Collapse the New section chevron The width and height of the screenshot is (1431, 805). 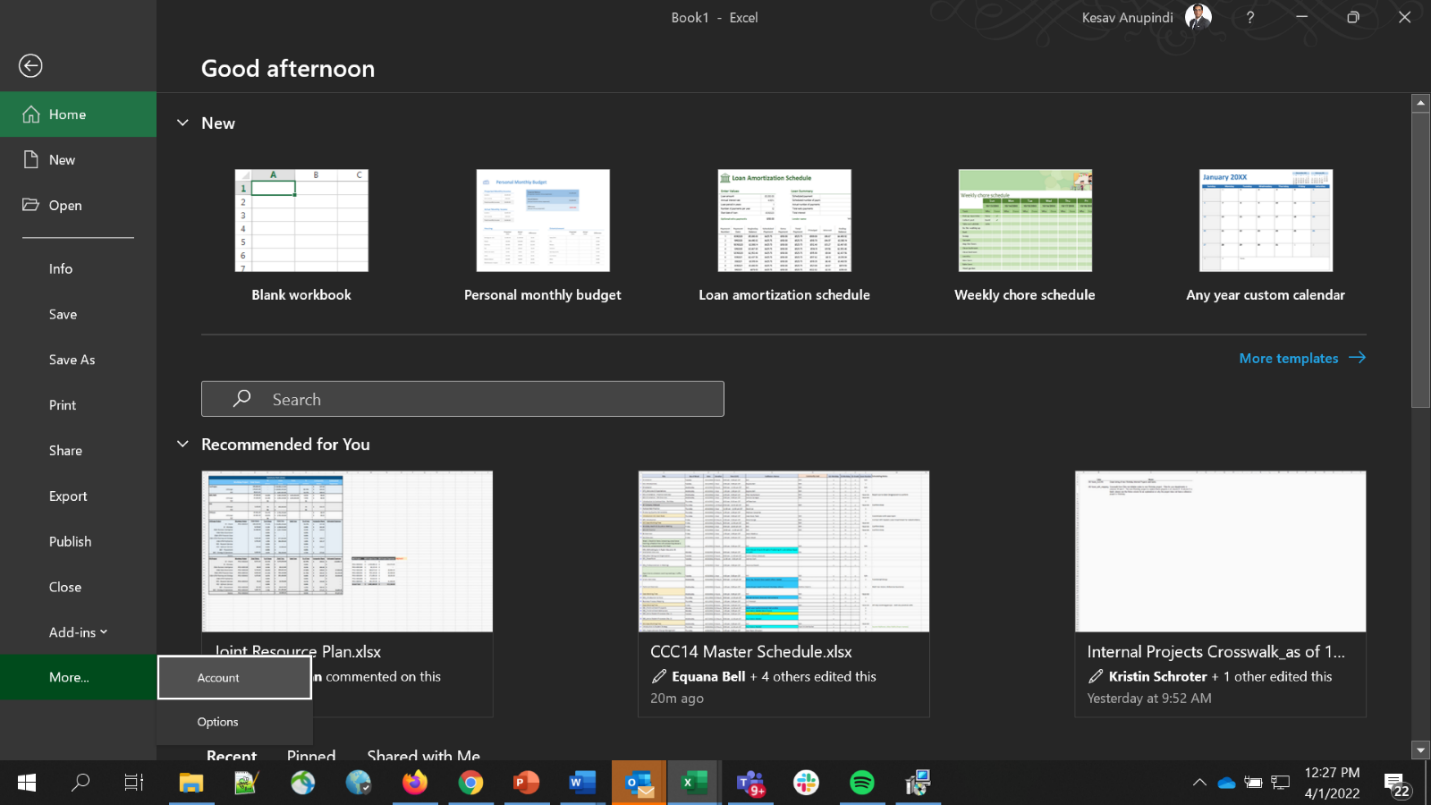[182, 123]
